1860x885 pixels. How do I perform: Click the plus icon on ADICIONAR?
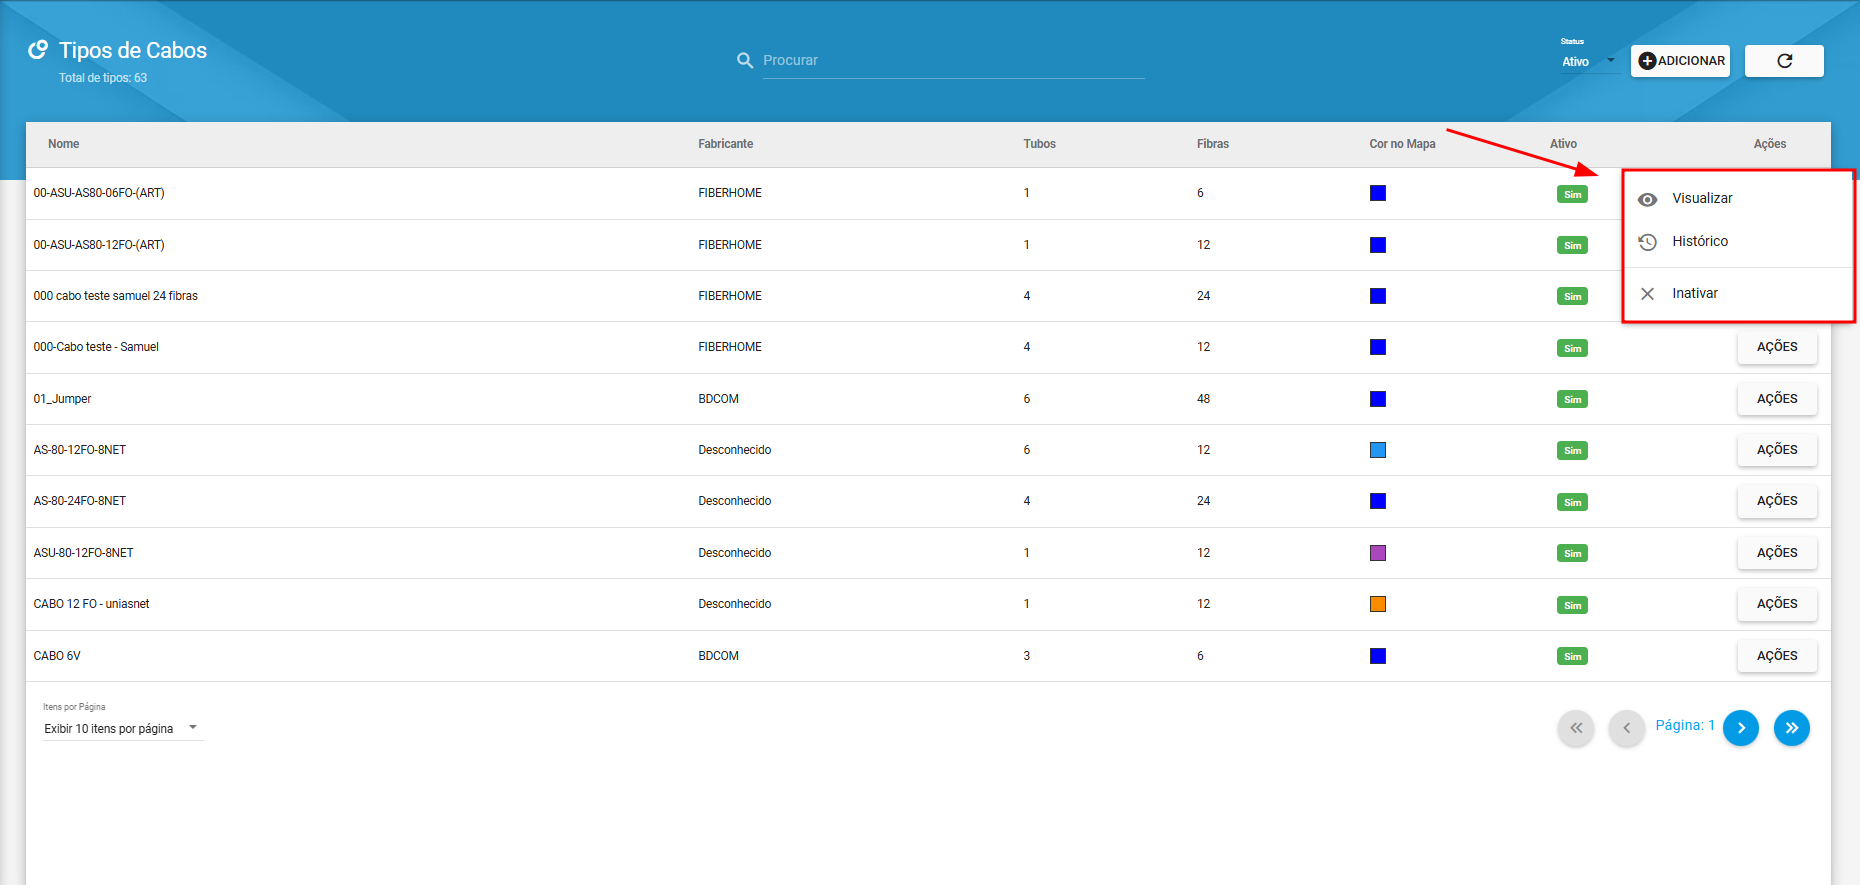(x=1647, y=61)
